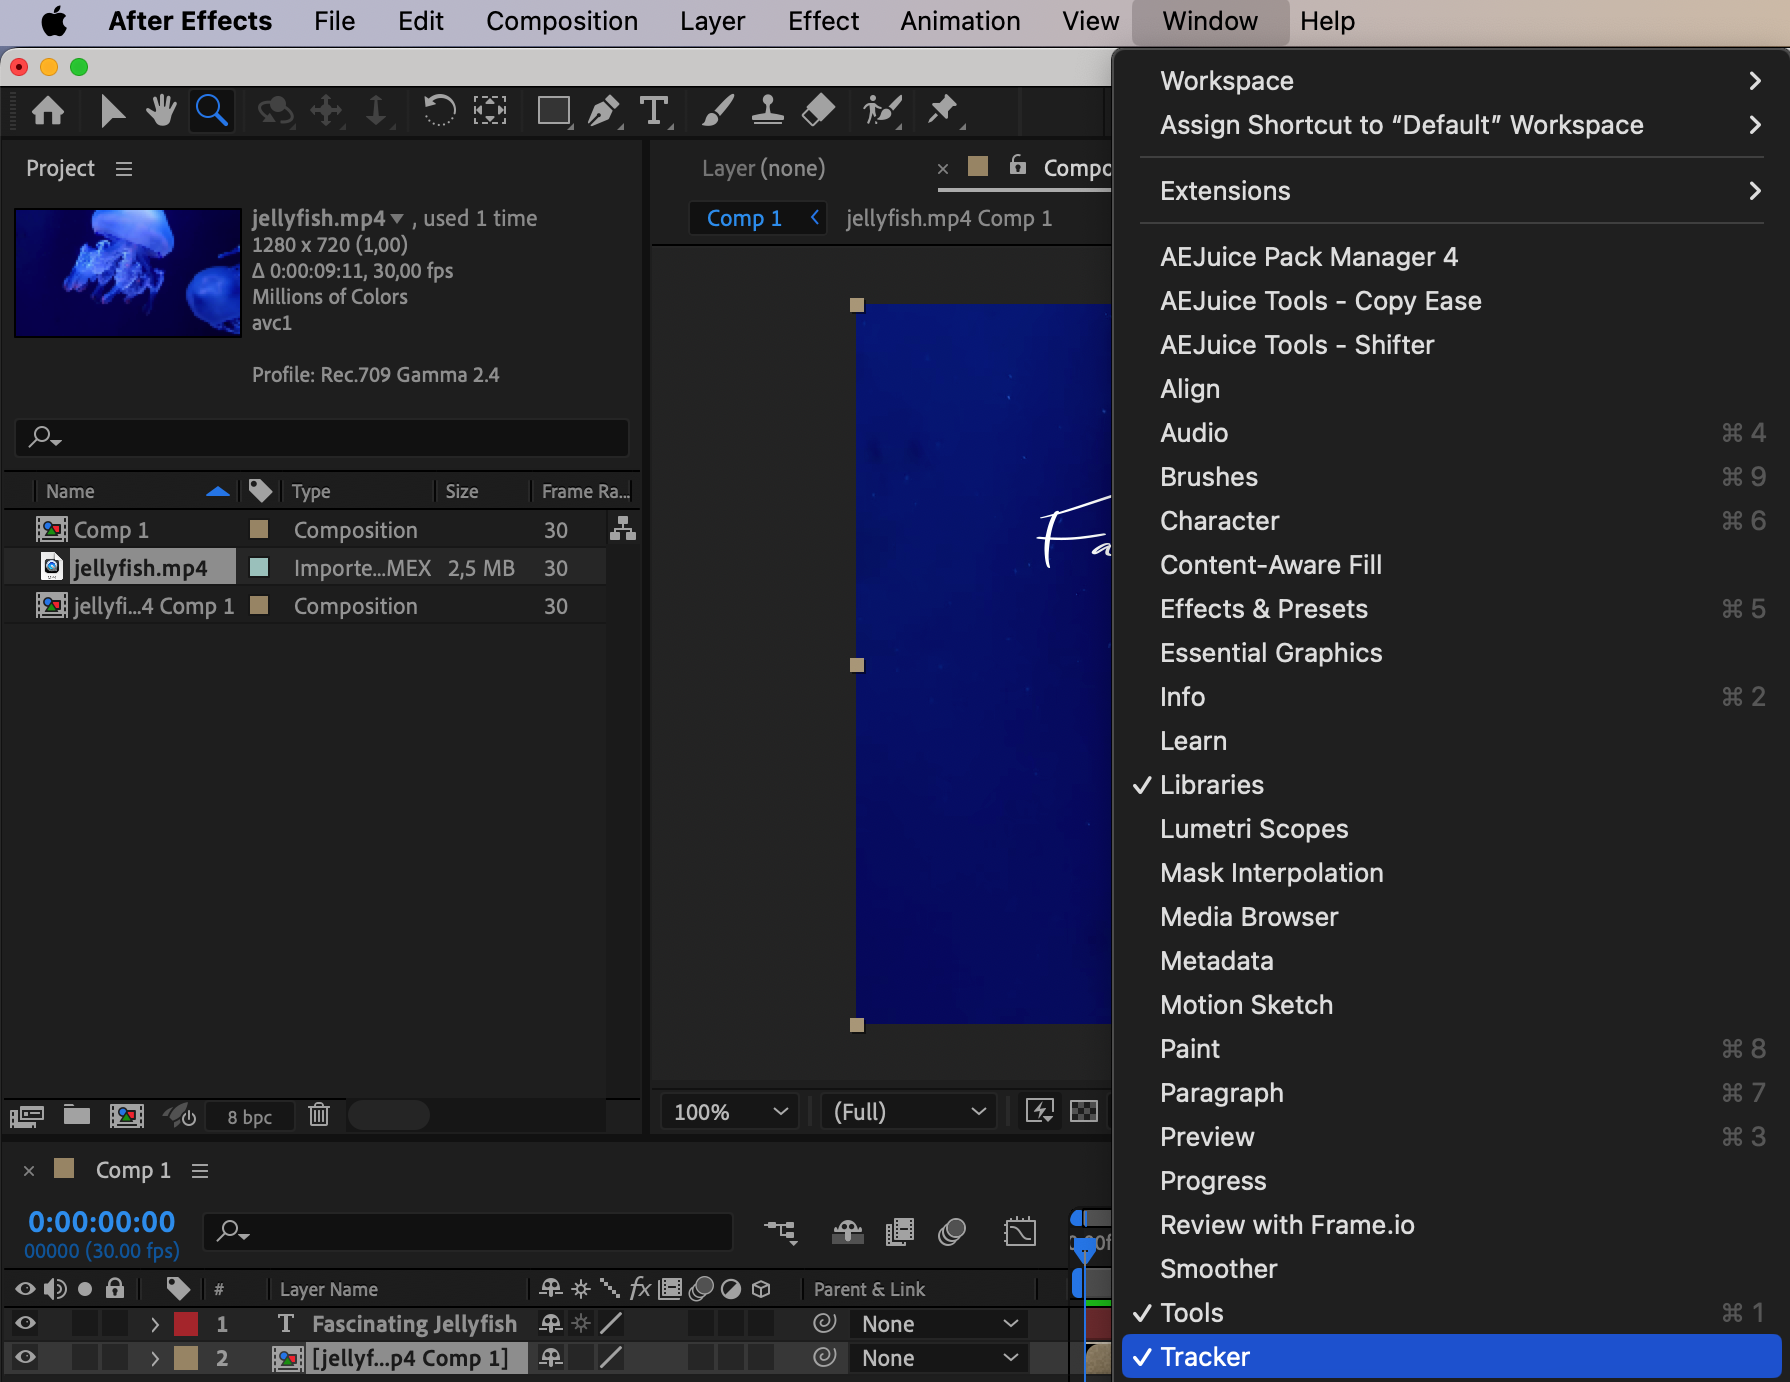This screenshot has height=1382, width=1790.
Task: Open the Project panel menu
Action: tap(124, 169)
